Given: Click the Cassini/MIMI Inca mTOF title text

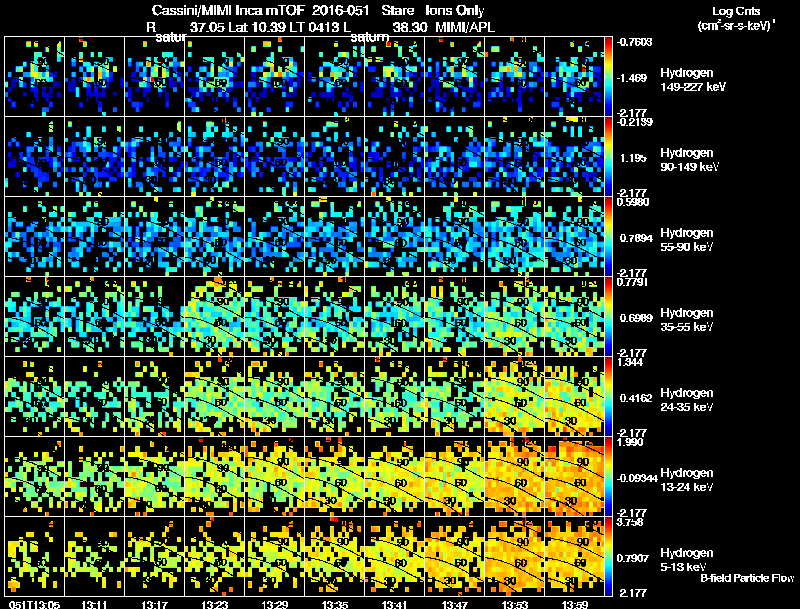Looking at the screenshot, I should coord(228,10).
